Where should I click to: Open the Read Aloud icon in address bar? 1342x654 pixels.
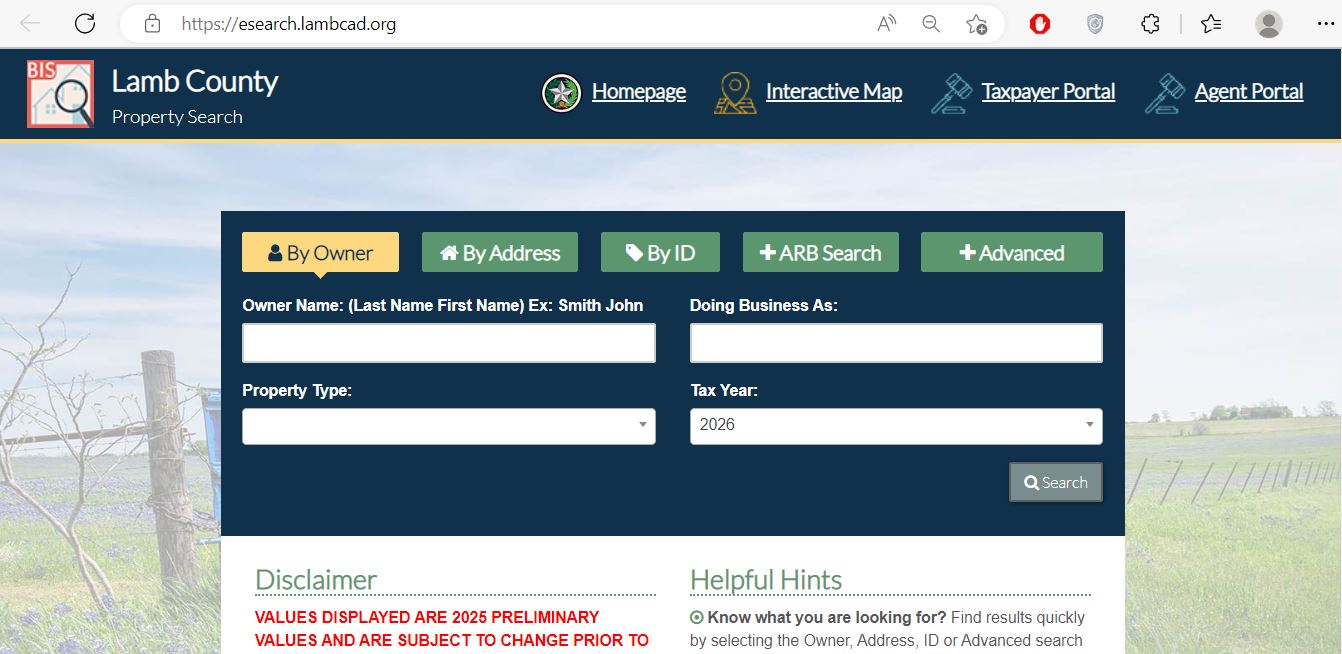pyautogui.click(x=886, y=24)
